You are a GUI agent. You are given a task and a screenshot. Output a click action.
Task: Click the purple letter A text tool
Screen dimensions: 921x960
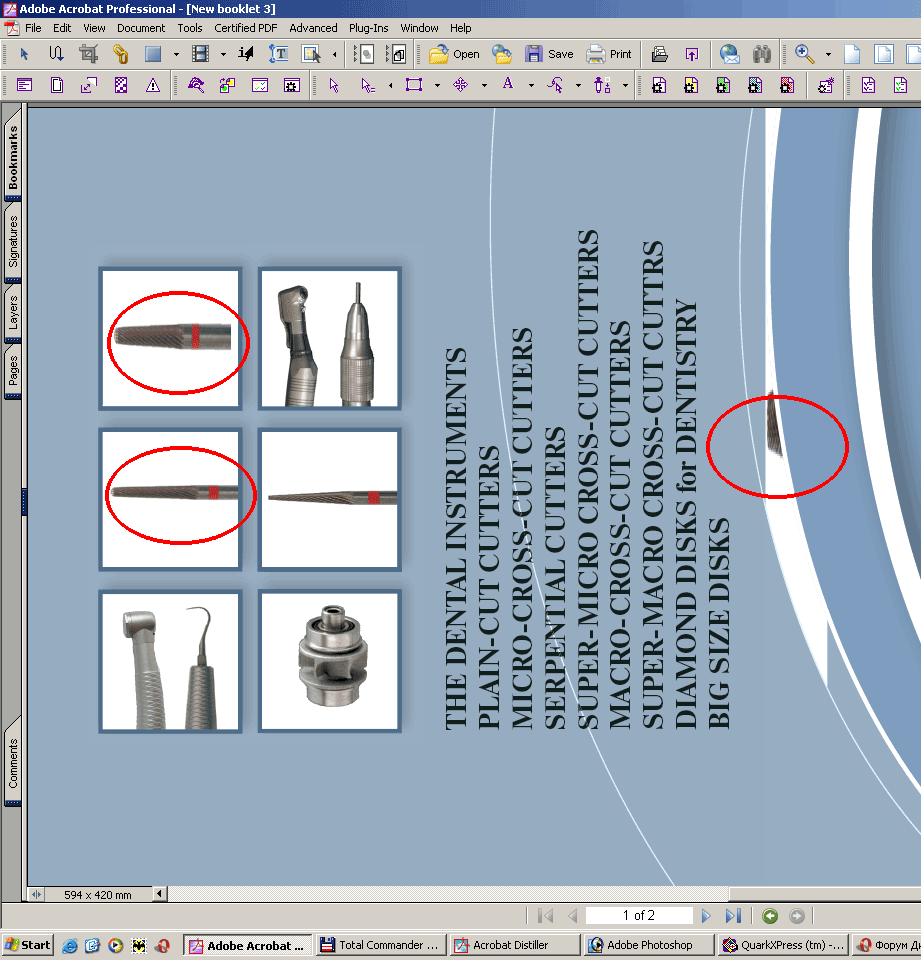[508, 84]
